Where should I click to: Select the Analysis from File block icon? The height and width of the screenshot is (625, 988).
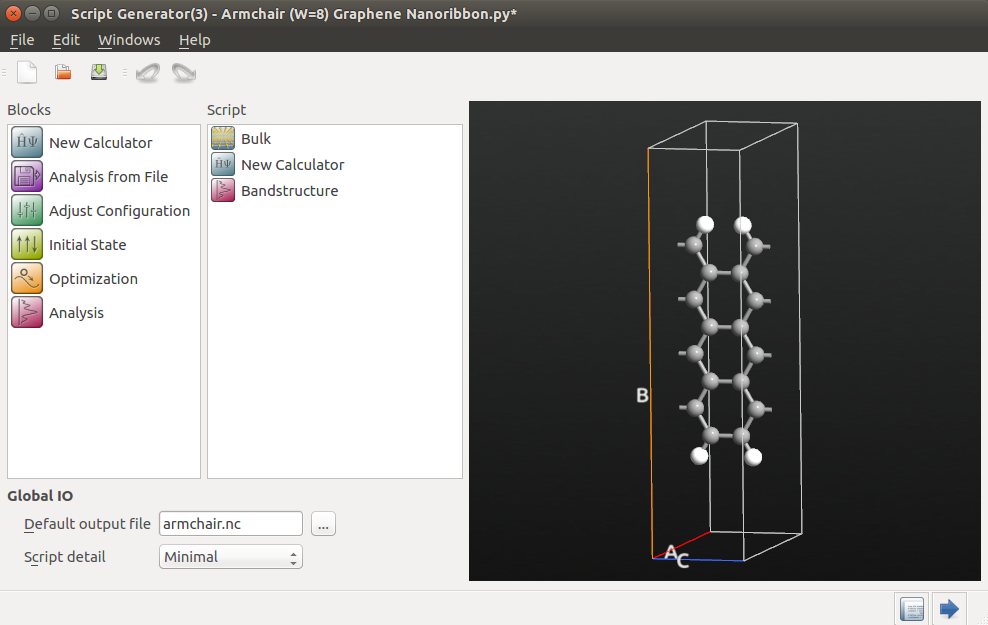pyautogui.click(x=26, y=176)
